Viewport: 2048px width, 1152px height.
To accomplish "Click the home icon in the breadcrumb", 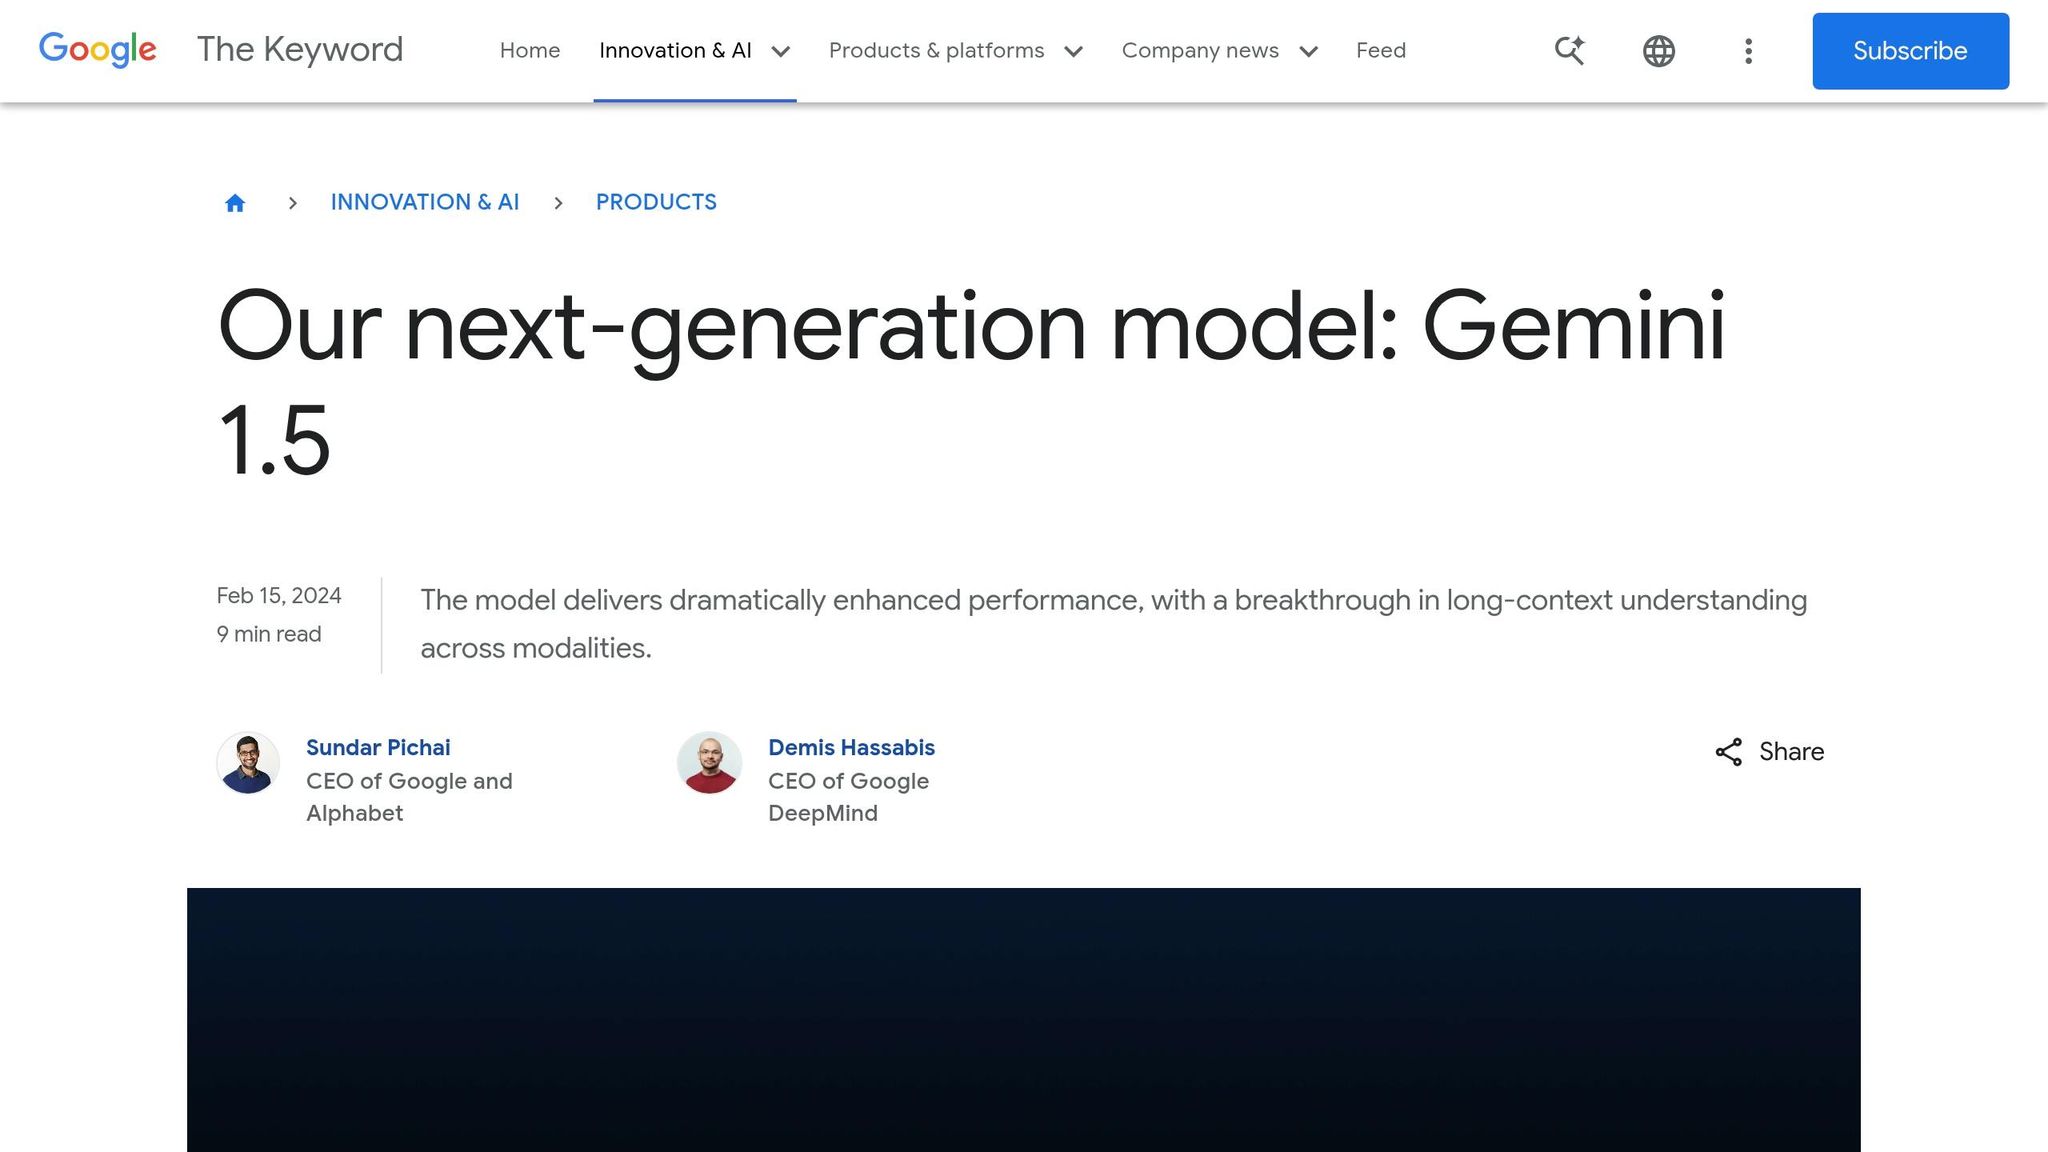I will click(x=235, y=202).
